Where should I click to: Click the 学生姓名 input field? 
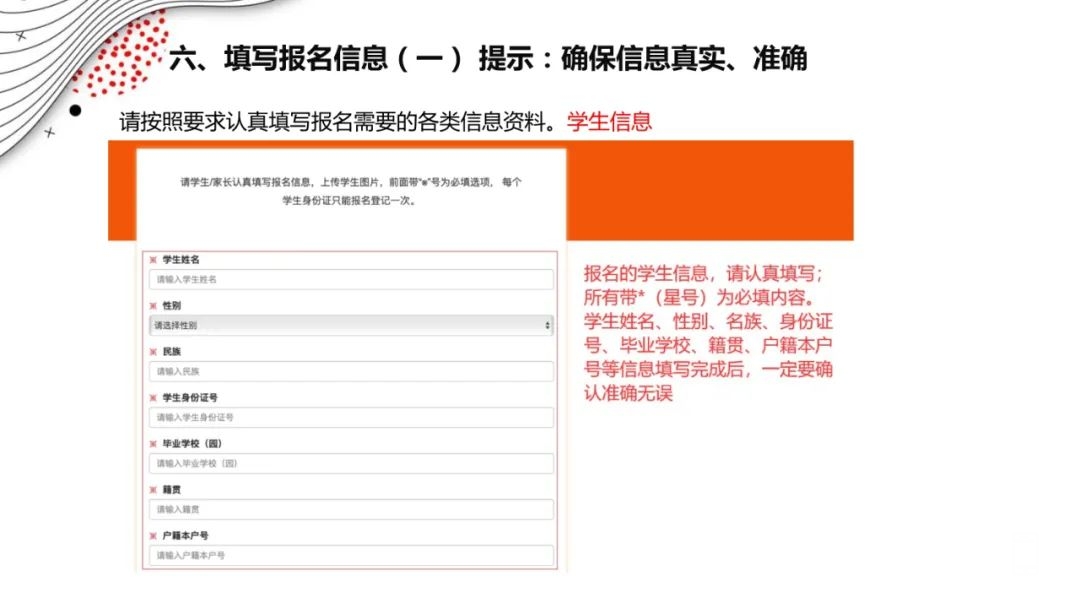350,280
